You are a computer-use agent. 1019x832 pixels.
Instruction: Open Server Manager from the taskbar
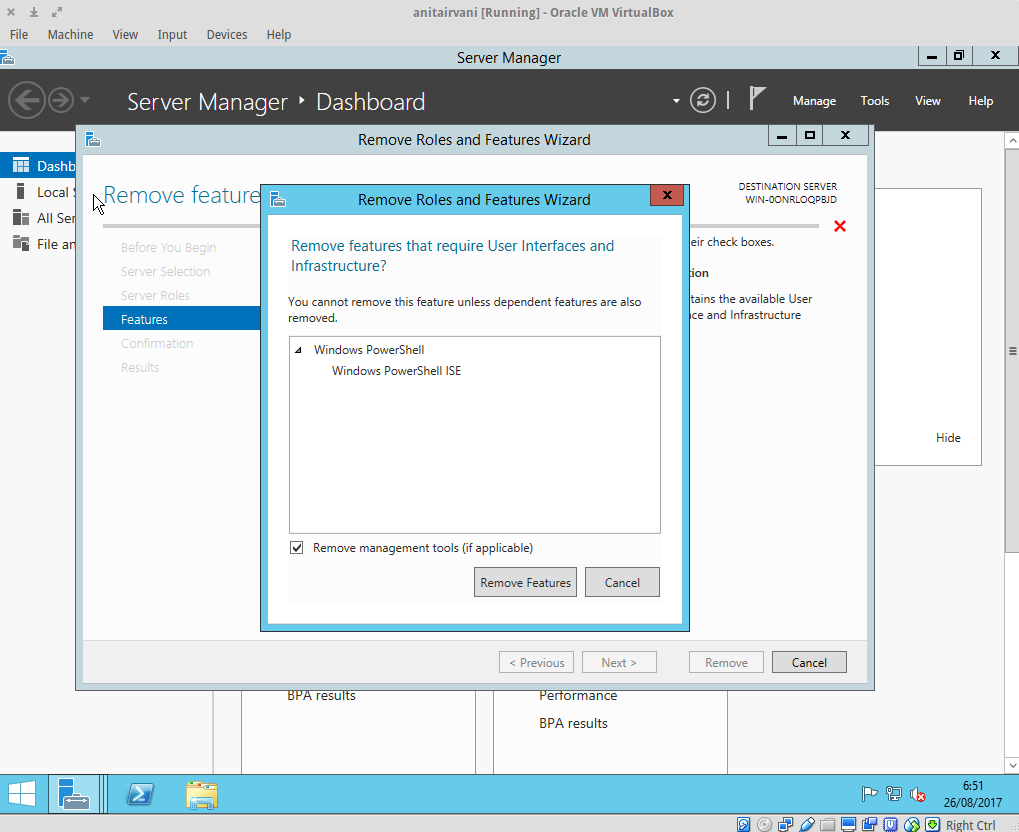73,794
